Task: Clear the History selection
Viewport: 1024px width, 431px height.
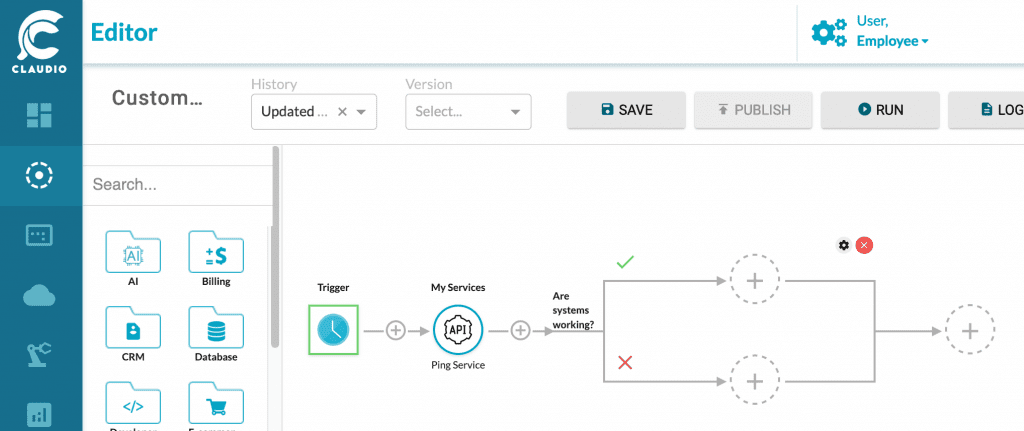Action: [342, 112]
